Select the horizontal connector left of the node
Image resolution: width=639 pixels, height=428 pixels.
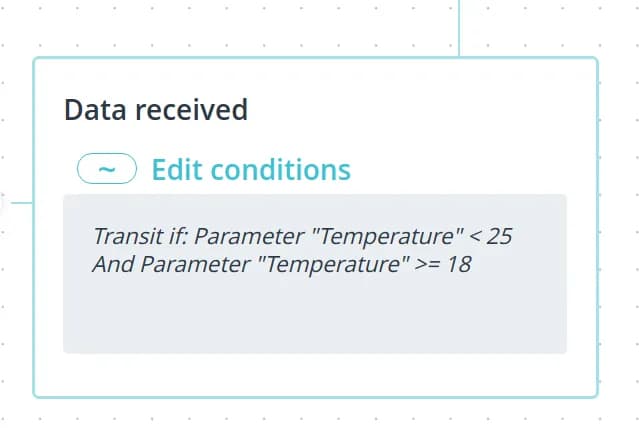point(18,202)
